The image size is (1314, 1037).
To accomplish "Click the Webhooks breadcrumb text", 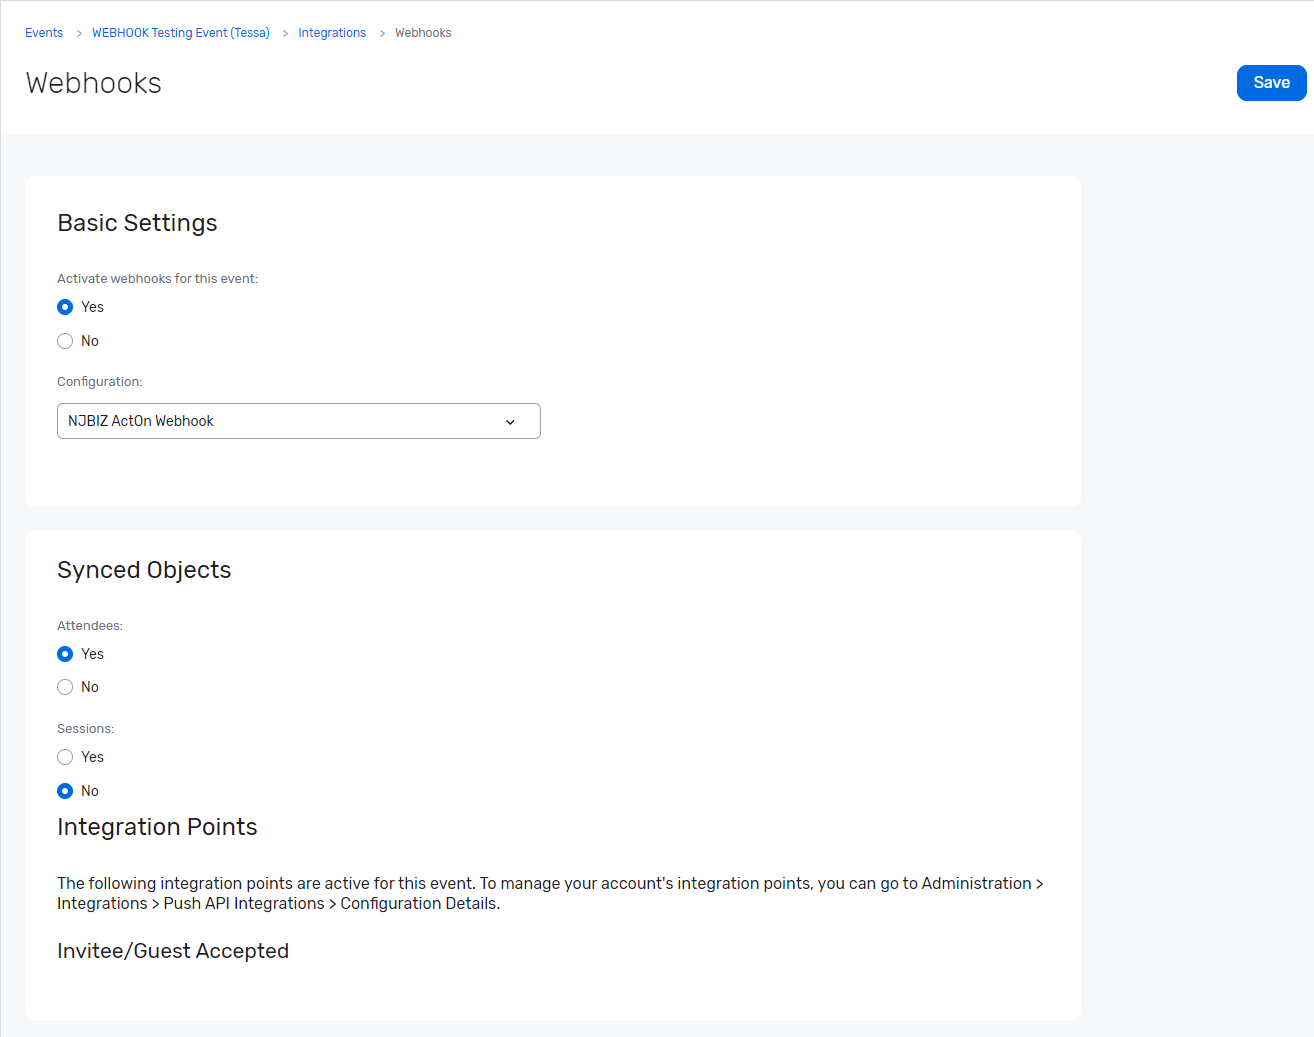I will point(423,33).
